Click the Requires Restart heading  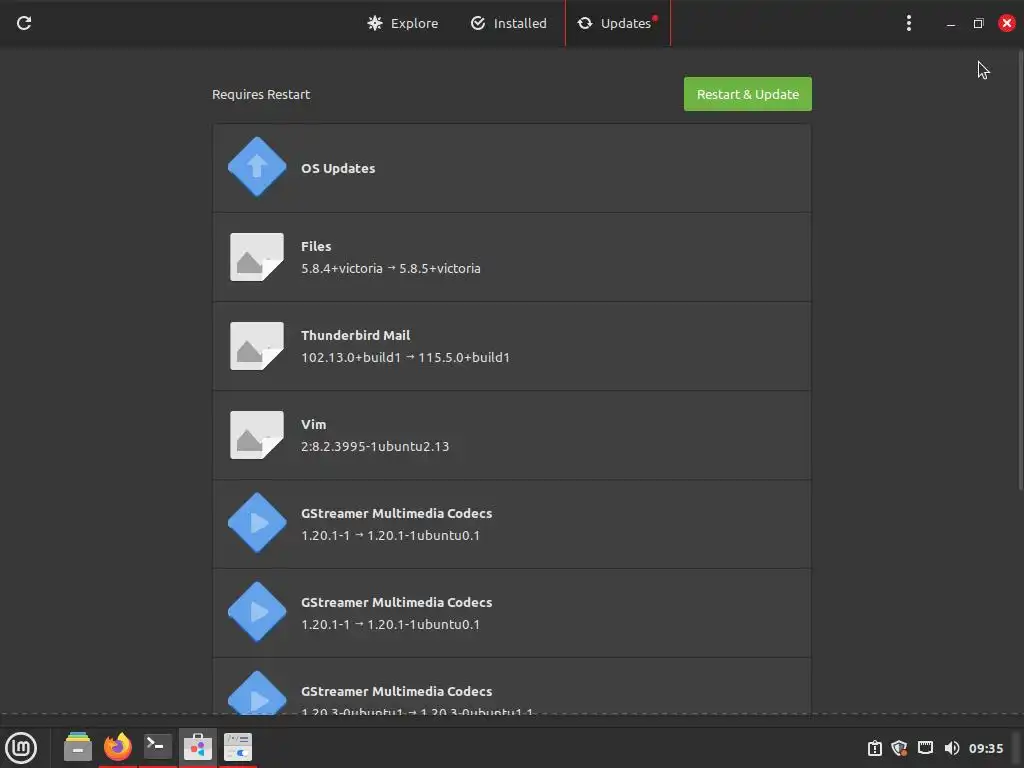261,94
